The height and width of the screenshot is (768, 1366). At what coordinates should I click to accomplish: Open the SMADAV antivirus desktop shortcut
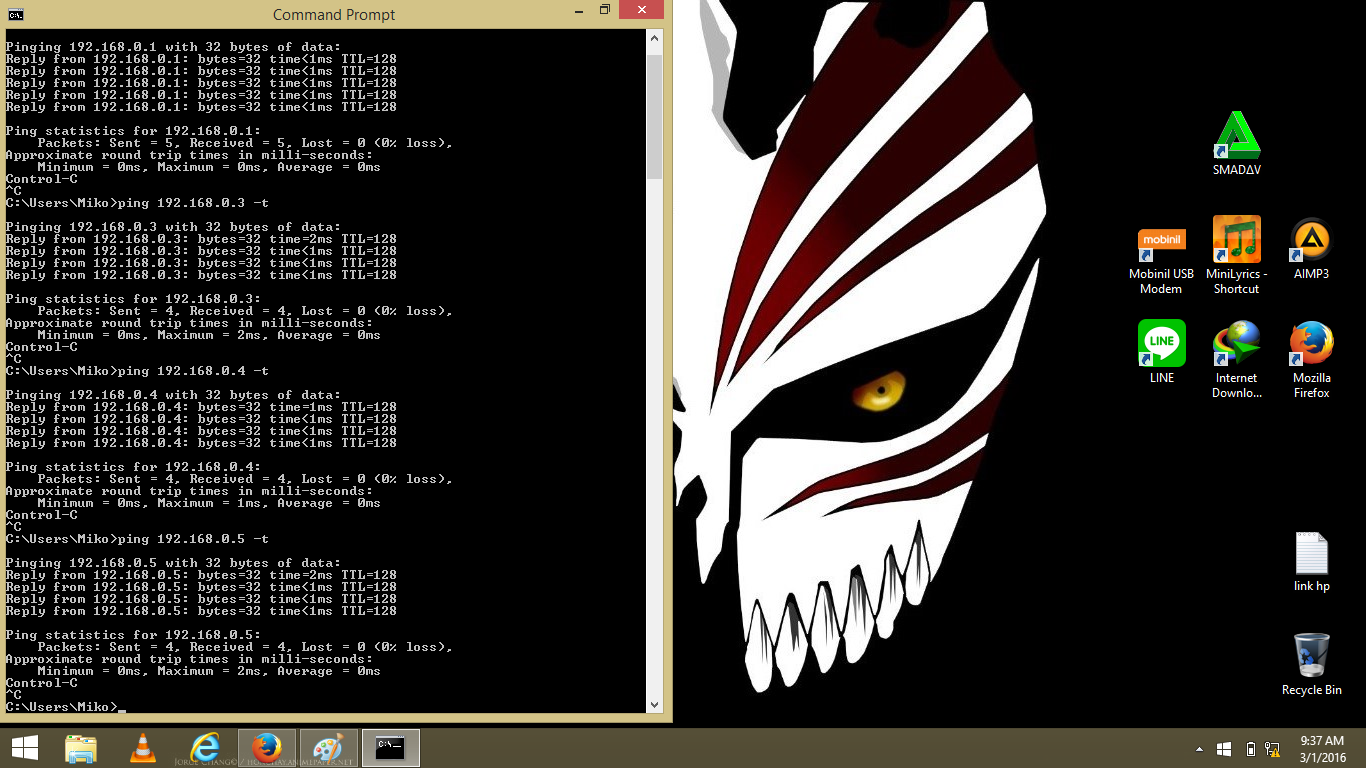[1237, 144]
